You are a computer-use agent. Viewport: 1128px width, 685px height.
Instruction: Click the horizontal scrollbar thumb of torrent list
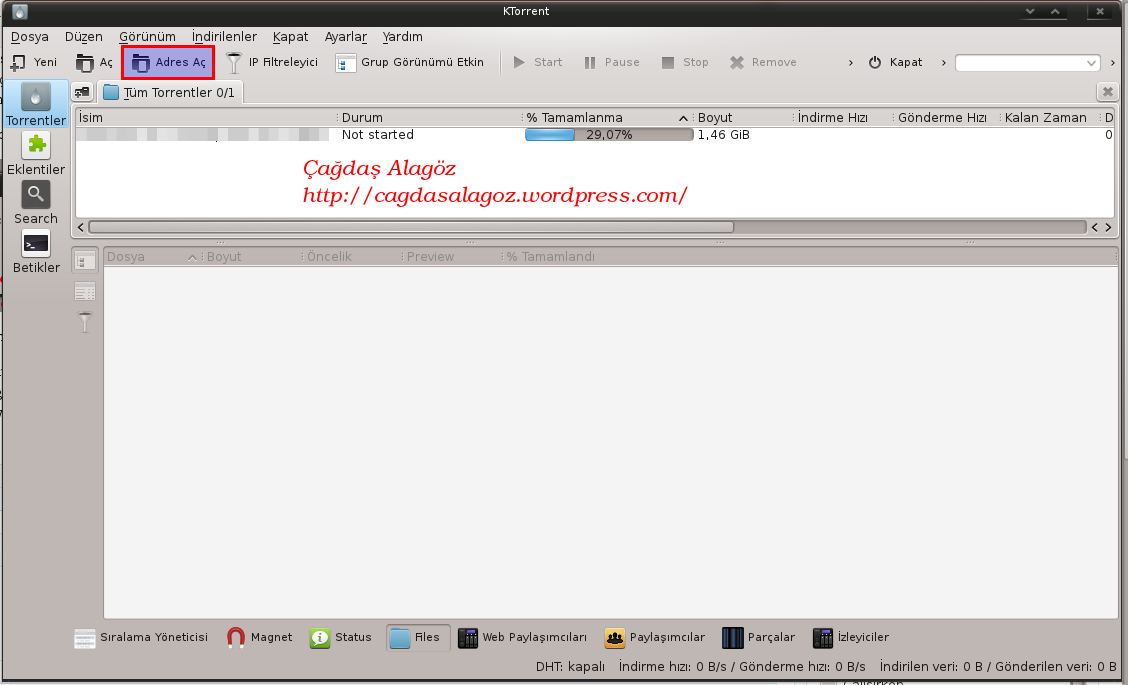411,227
